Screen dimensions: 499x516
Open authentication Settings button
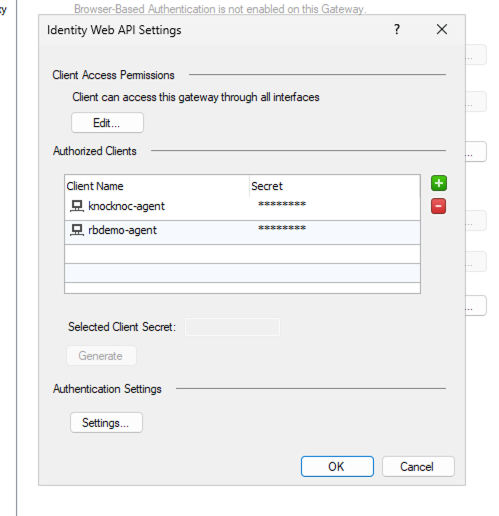pyautogui.click(x=106, y=423)
